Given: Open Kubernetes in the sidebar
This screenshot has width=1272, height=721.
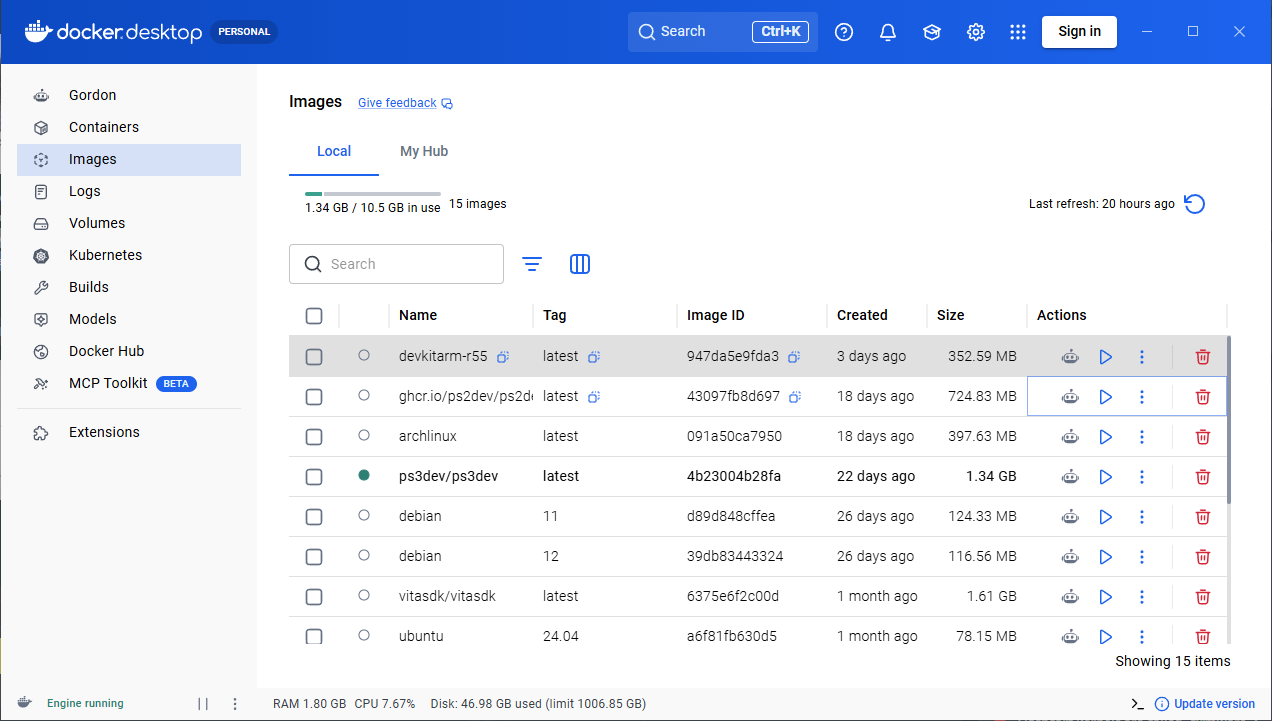Looking at the screenshot, I should tap(129, 255).
